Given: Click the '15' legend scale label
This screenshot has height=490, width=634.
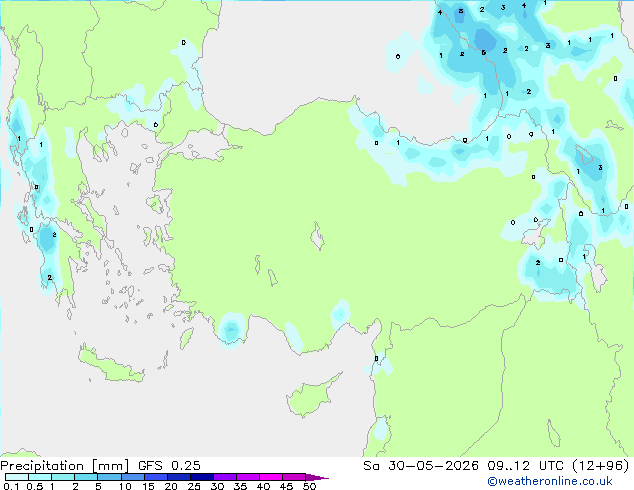Looking at the screenshot, I should (x=148, y=486).
